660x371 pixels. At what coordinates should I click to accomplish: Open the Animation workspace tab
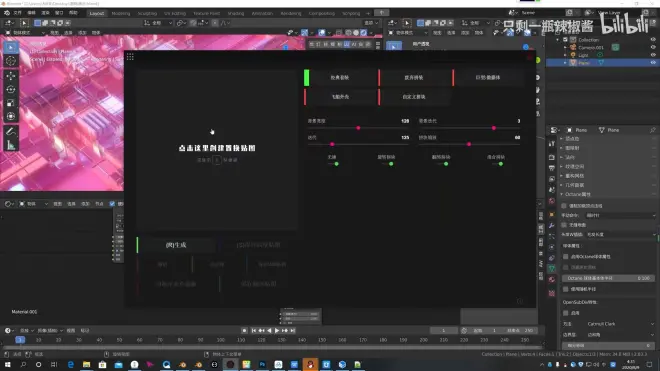tap(262, 13)
